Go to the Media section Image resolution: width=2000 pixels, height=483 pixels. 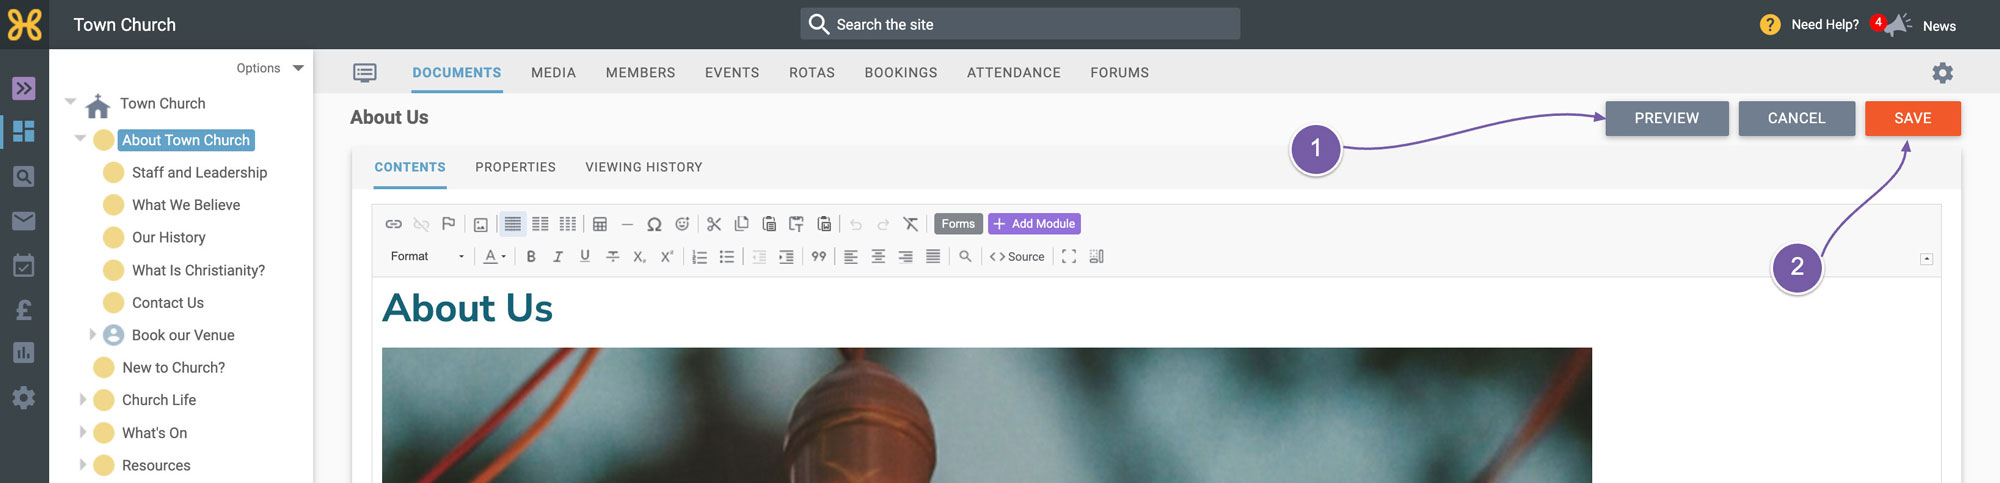coord(553,73)
